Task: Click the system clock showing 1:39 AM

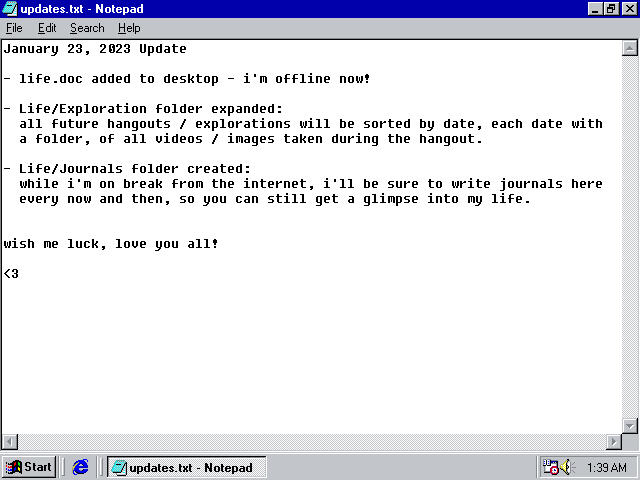Action: click(607, 467)
